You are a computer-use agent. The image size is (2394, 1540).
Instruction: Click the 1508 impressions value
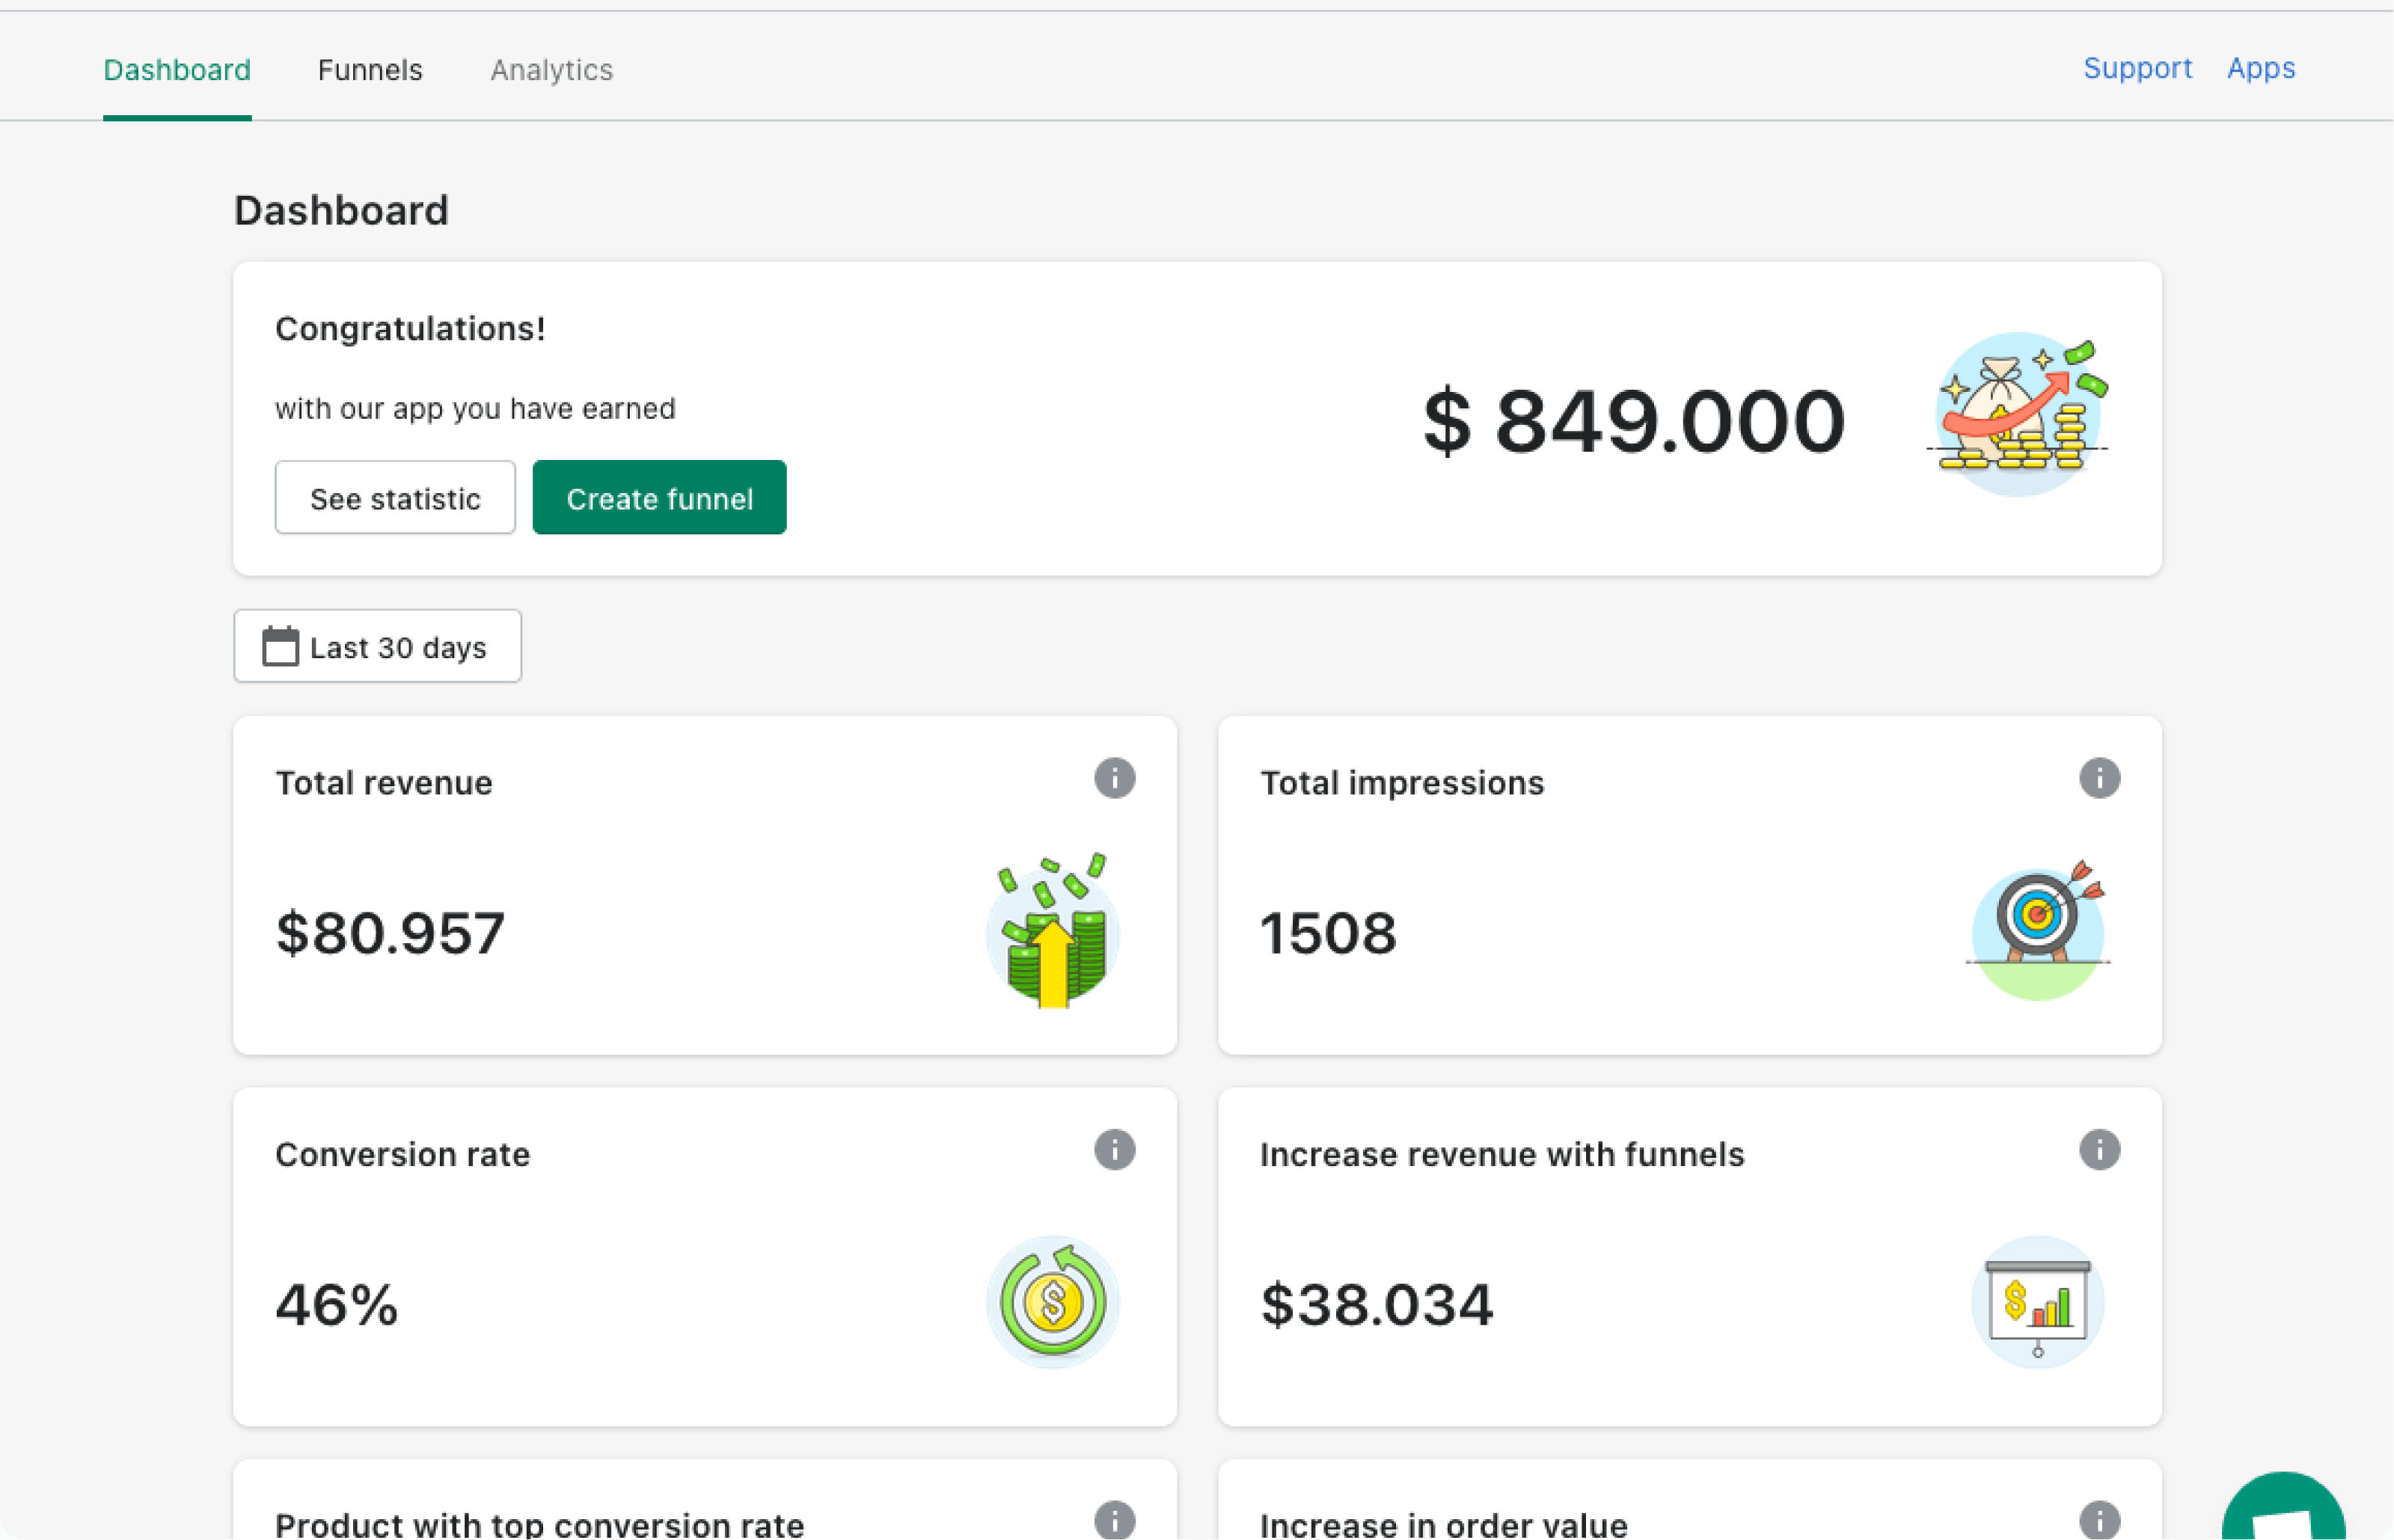[1328, 933]
